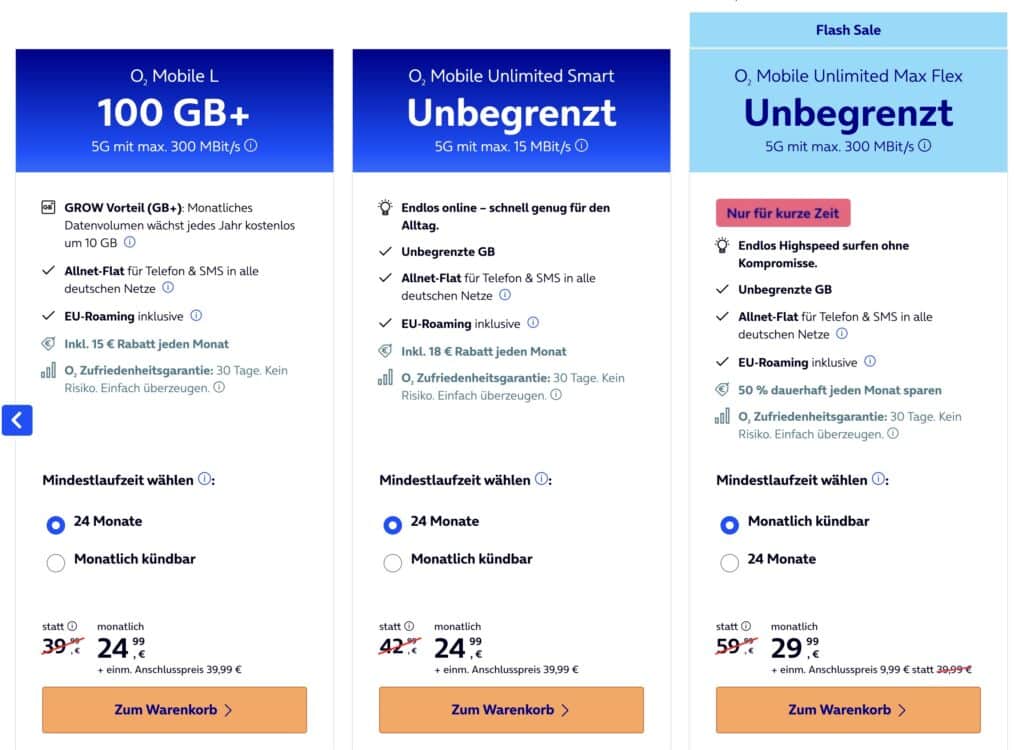This screenshot has width=1024, height=750.
Task: Choose 24 Monate for Unlimited Max Flex
Action: click(730, 562)
